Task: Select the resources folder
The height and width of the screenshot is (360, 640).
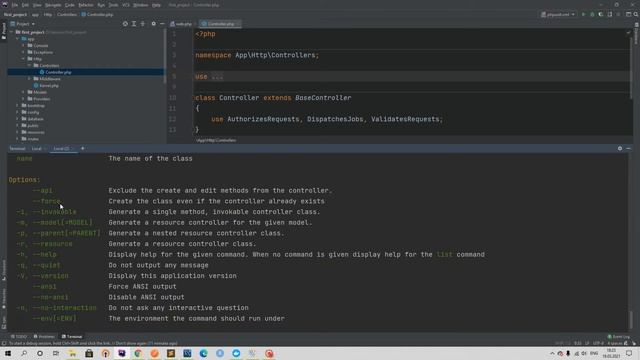Action: pyautogui.click(x=36, y=132)
